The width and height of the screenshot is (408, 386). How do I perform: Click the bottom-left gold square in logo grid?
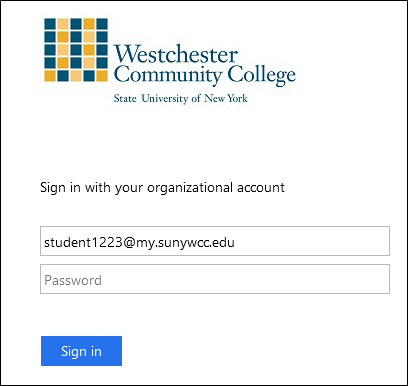point(50,76)
